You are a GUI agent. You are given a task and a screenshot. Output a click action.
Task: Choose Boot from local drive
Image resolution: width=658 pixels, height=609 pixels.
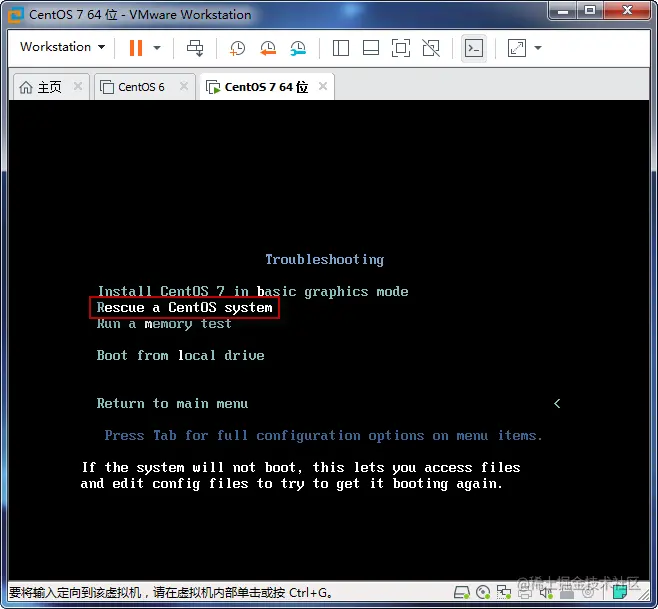coord(180,355)
